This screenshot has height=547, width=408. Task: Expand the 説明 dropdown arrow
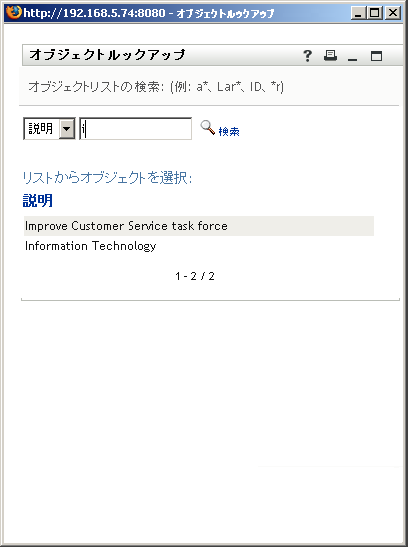click(x=66, y=129)
